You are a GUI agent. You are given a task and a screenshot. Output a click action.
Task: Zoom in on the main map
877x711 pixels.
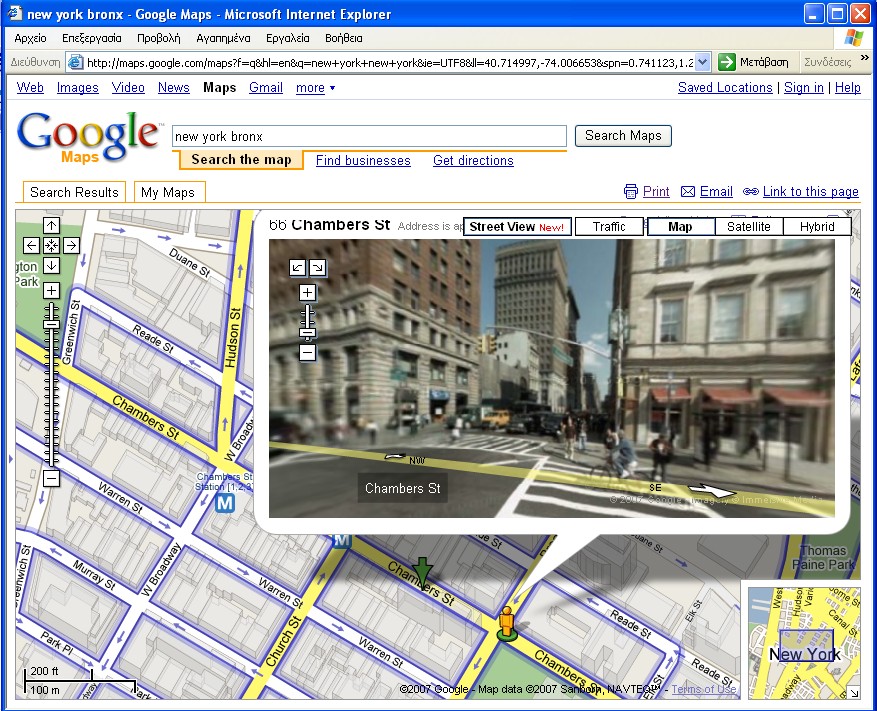pyautogui.click(x=51, y=291)
